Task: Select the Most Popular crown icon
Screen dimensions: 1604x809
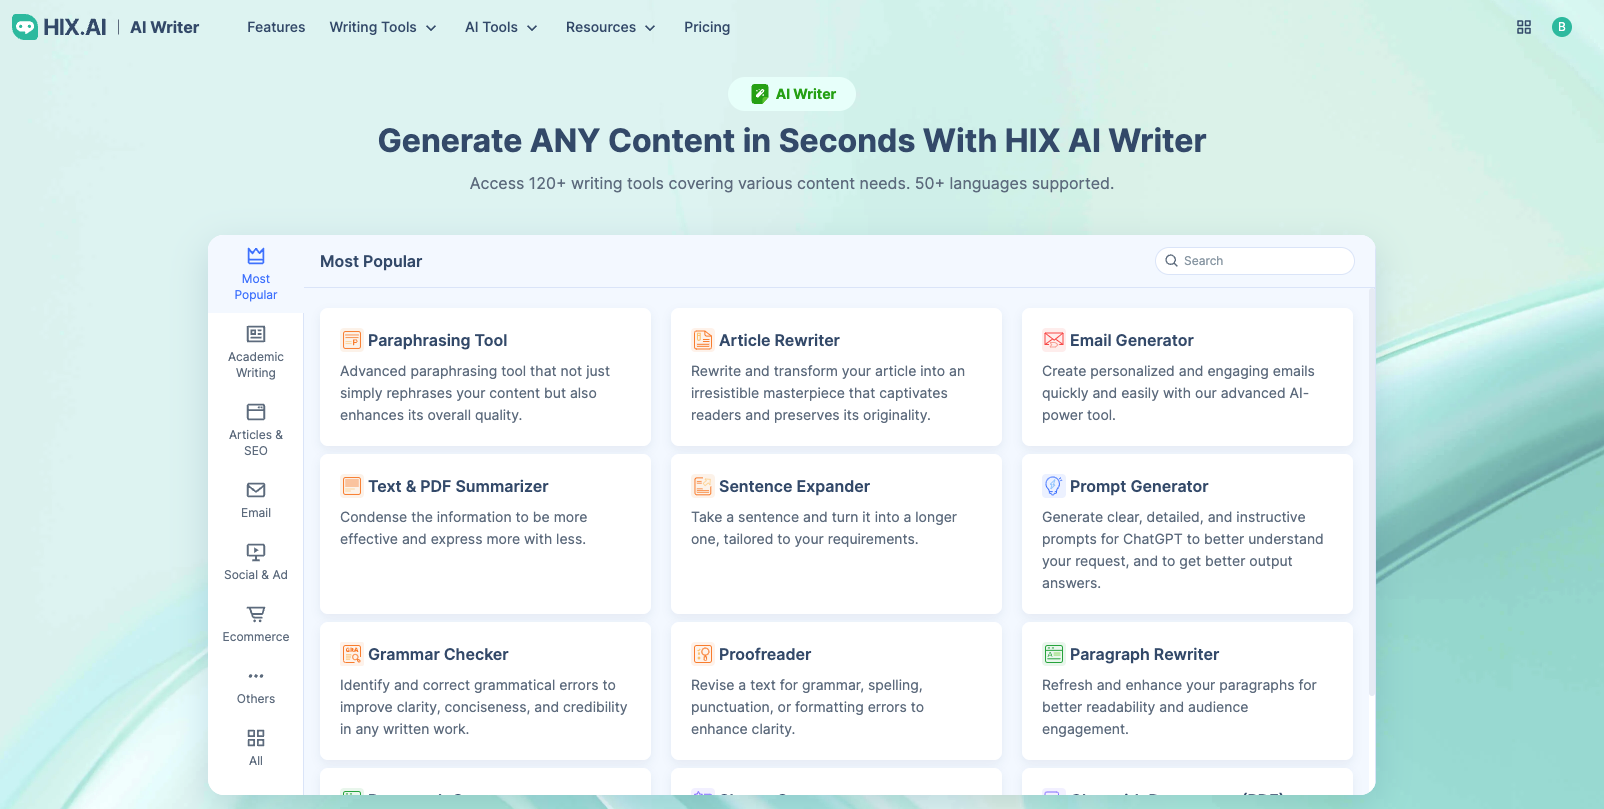Action: tap(256, 255)
